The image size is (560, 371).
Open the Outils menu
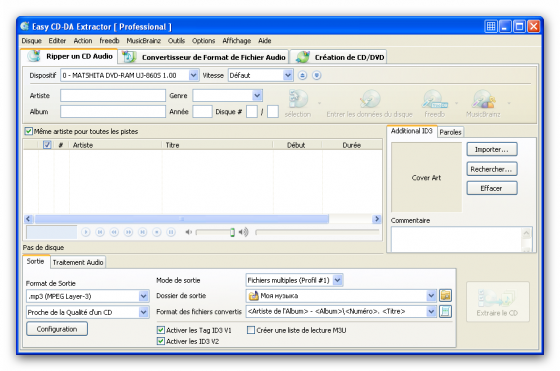176,41
